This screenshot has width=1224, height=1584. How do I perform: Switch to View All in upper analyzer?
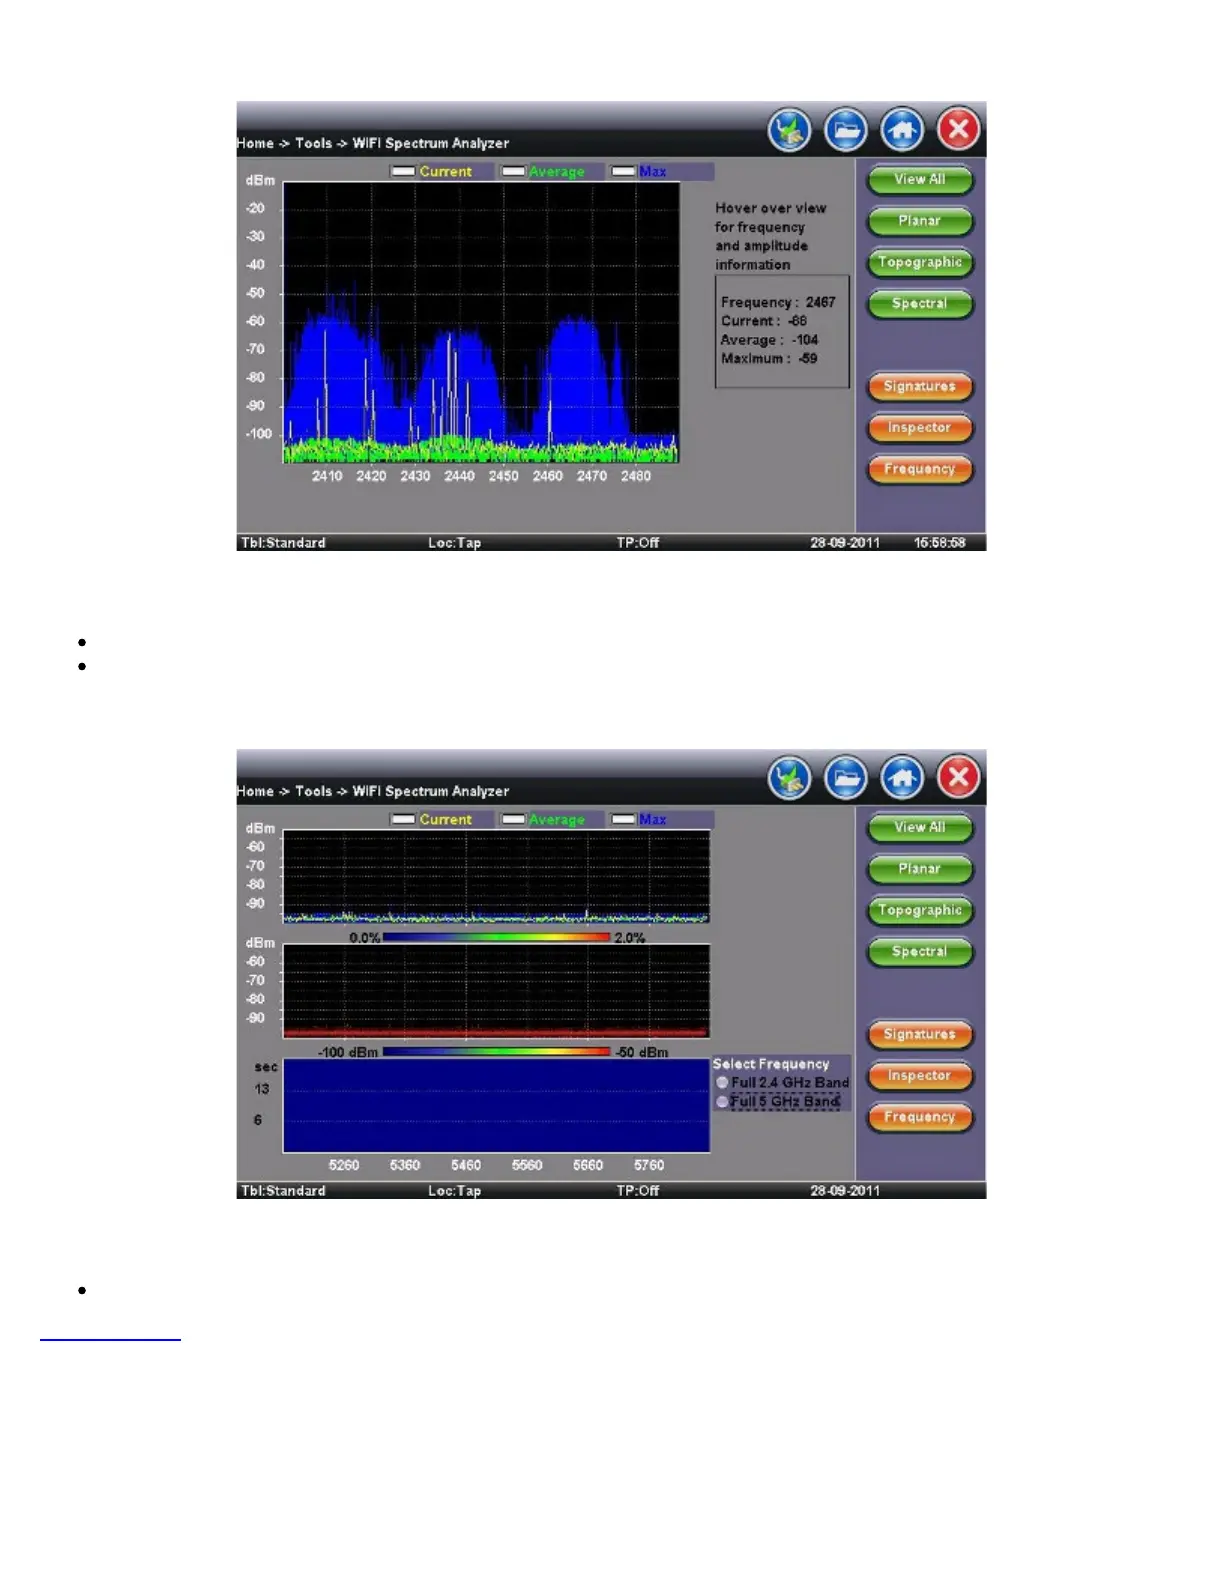coord(919,180)
